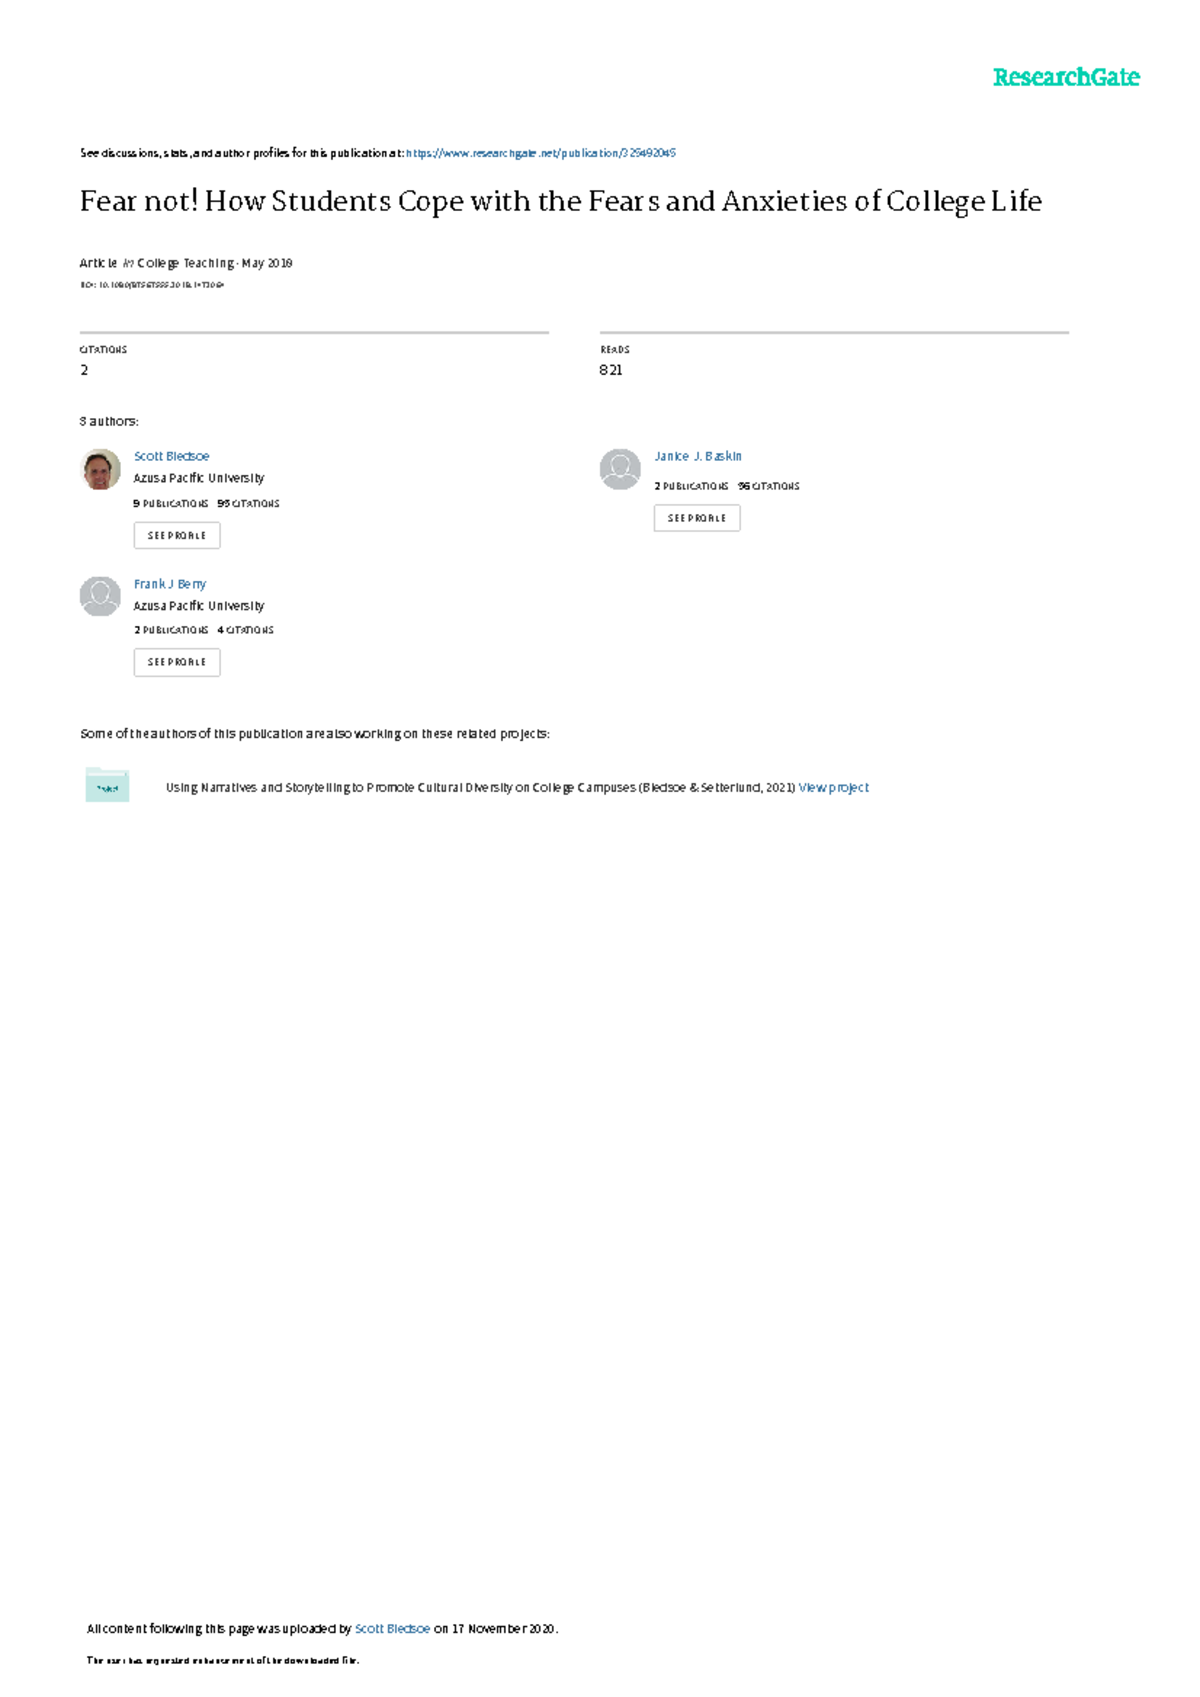This screenshot has height=1697, width=1200.
Task: Open the researchgate.net publication URL link
Action: 541,153
